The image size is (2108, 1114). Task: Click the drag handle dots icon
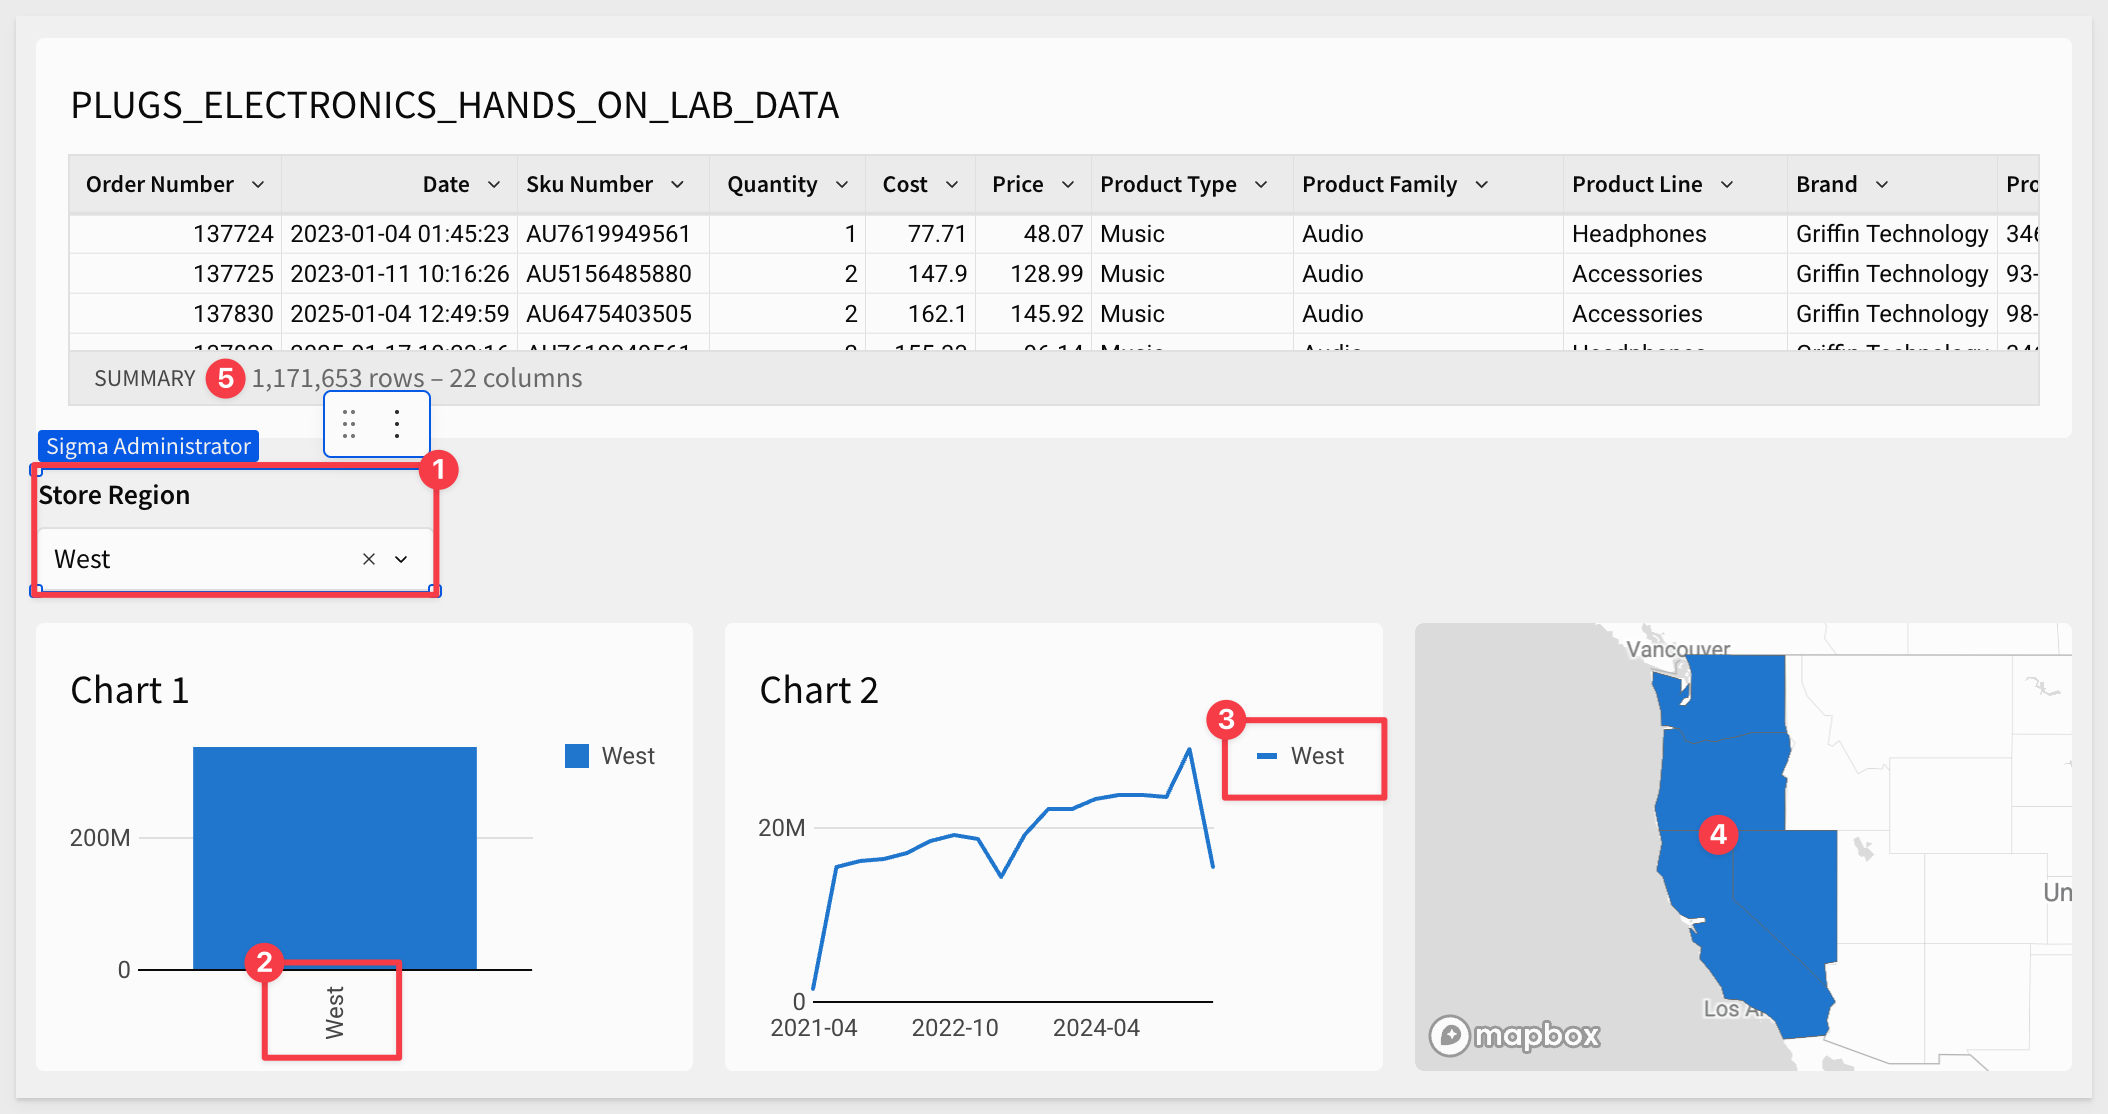pyautogui.click(x=349, y=425)
